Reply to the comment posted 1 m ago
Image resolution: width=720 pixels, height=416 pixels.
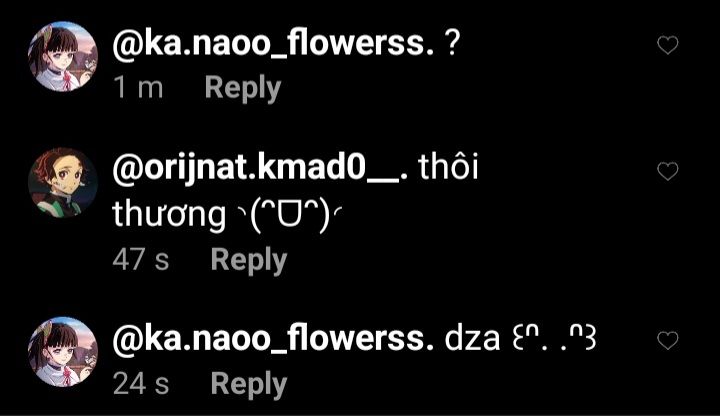(x=243, y=88)
